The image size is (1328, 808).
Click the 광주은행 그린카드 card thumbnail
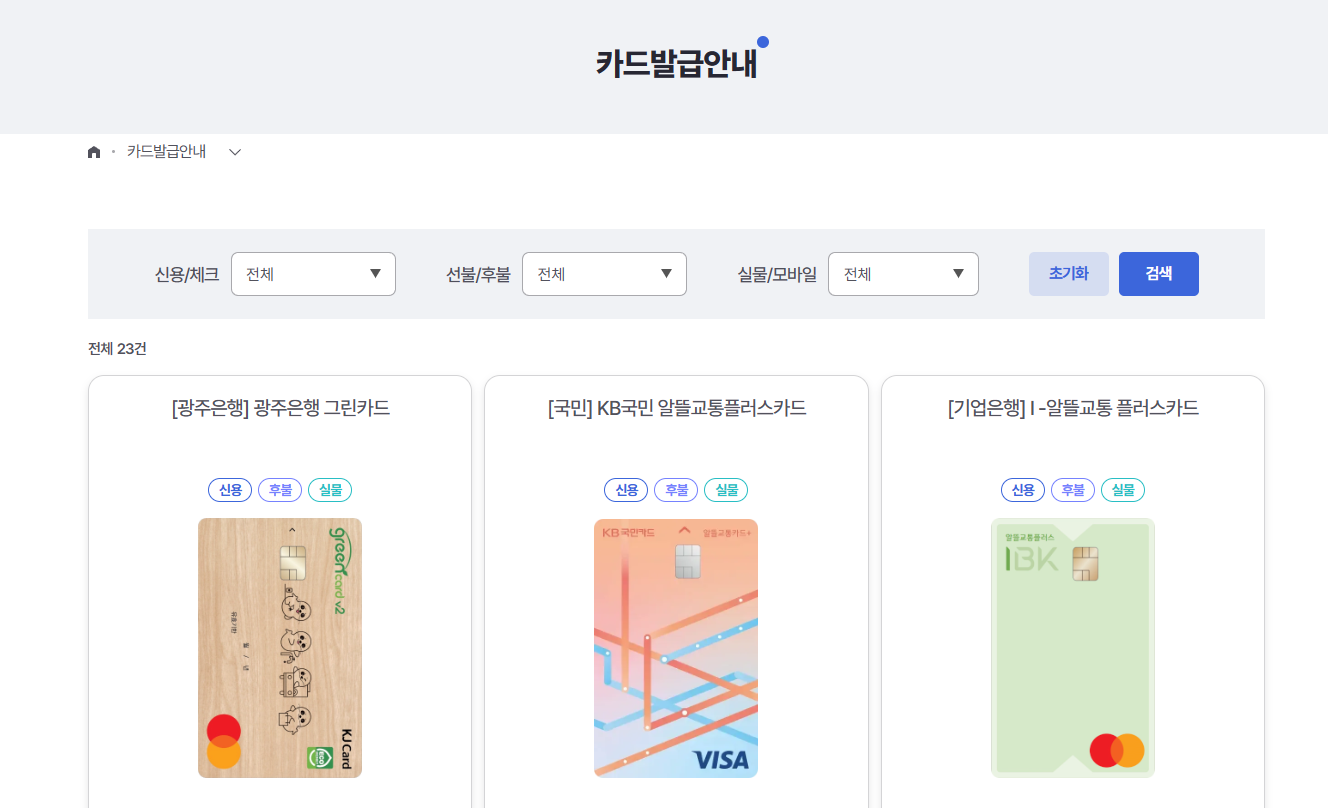[280, 648]
